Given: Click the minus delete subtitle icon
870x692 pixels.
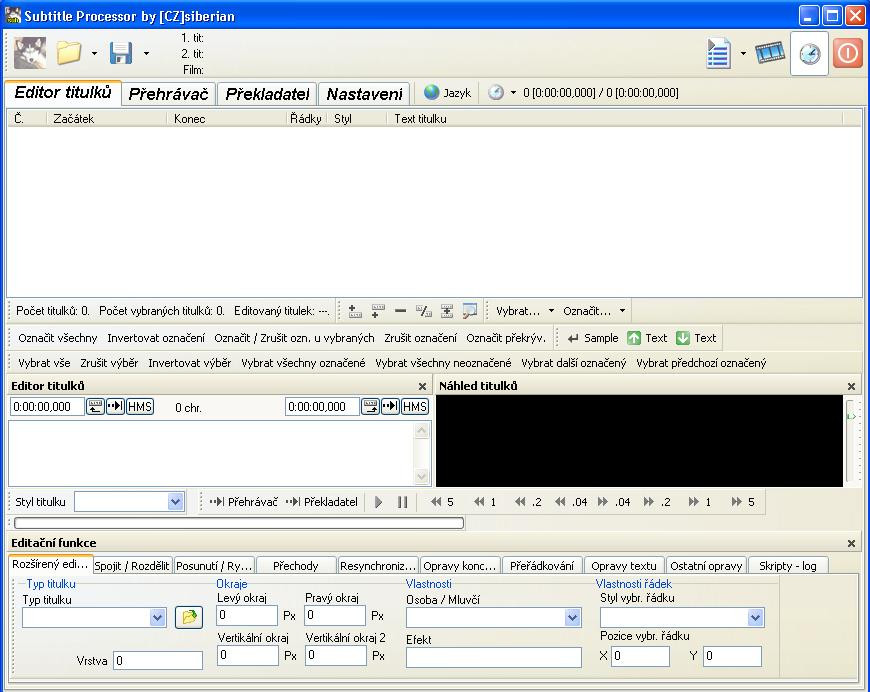Looking at the screenshot, I should (x=401, y=311).
